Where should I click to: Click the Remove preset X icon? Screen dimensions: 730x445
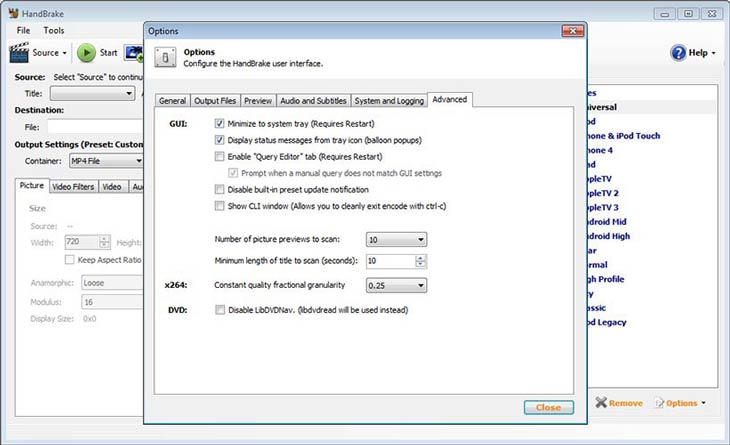[x=601, y=402]
